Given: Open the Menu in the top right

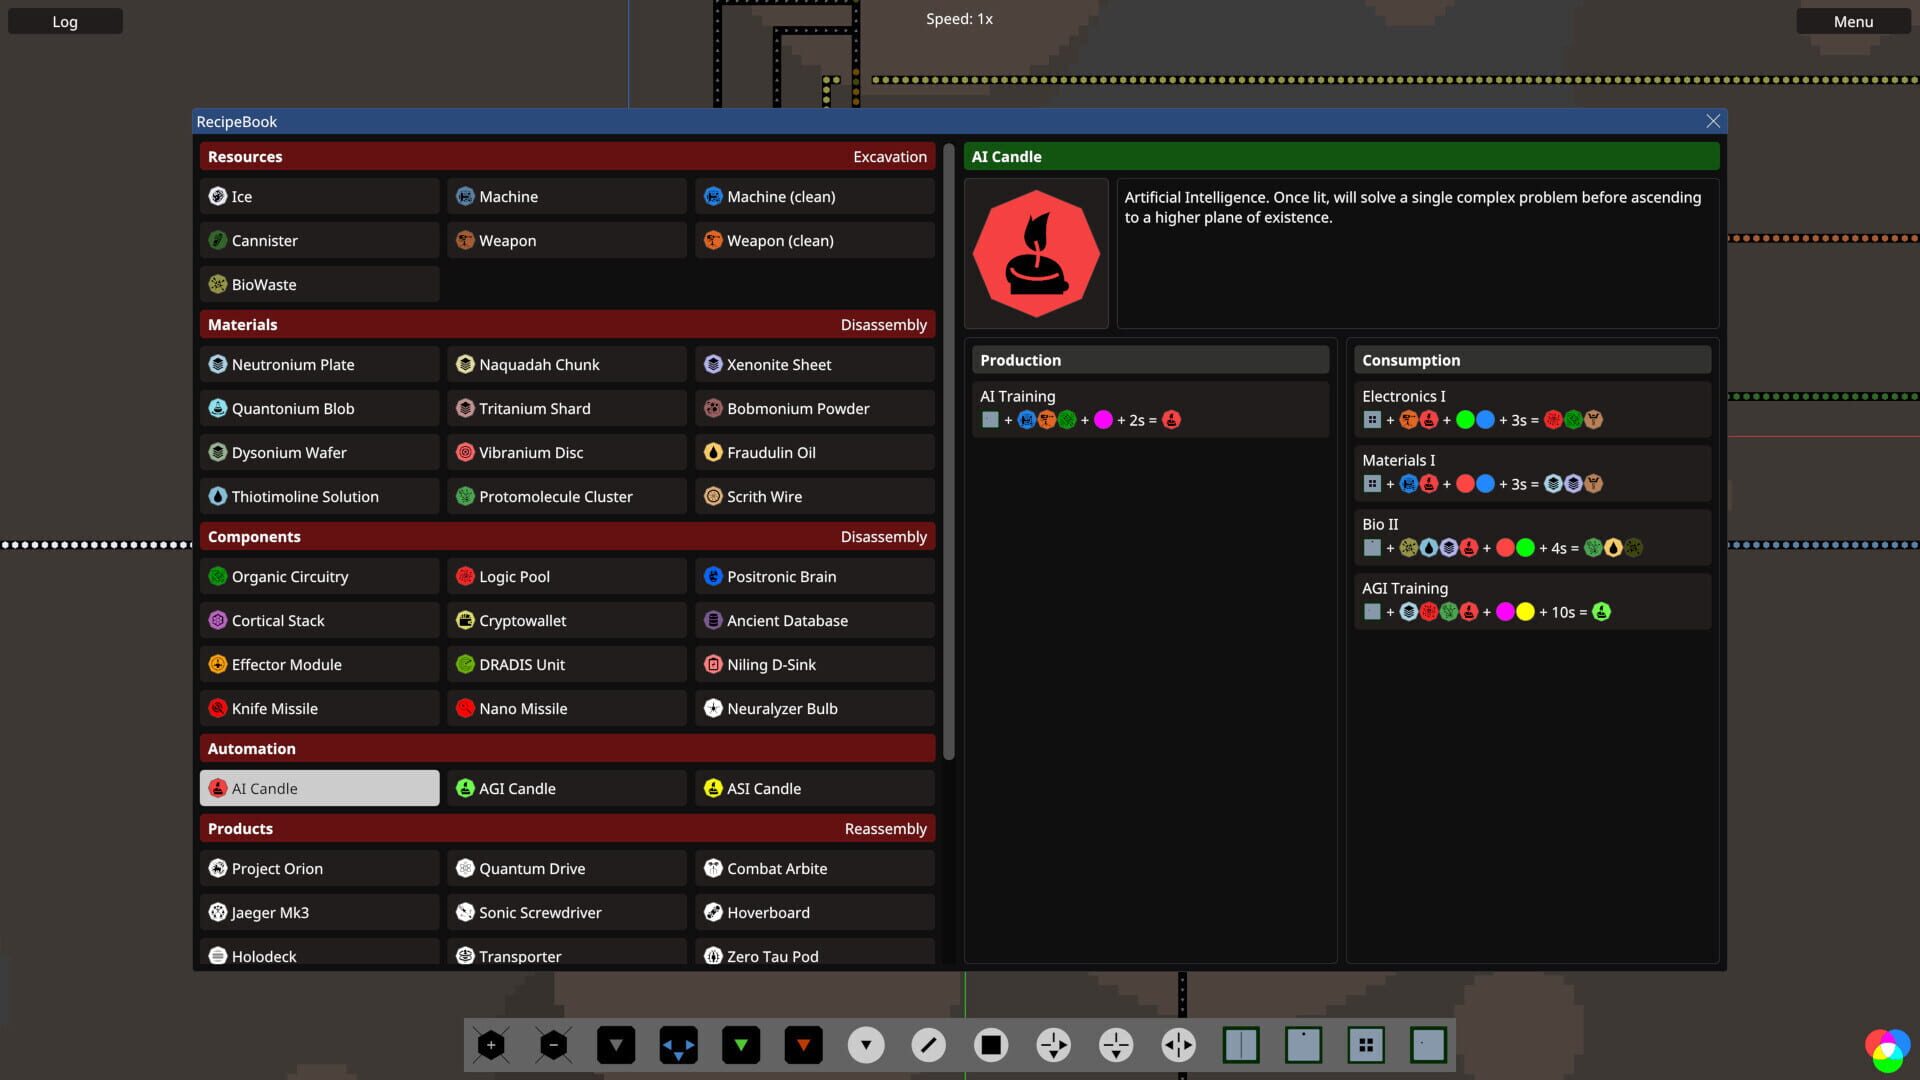Looking at the screenshot, I should tap(1852, 20).
